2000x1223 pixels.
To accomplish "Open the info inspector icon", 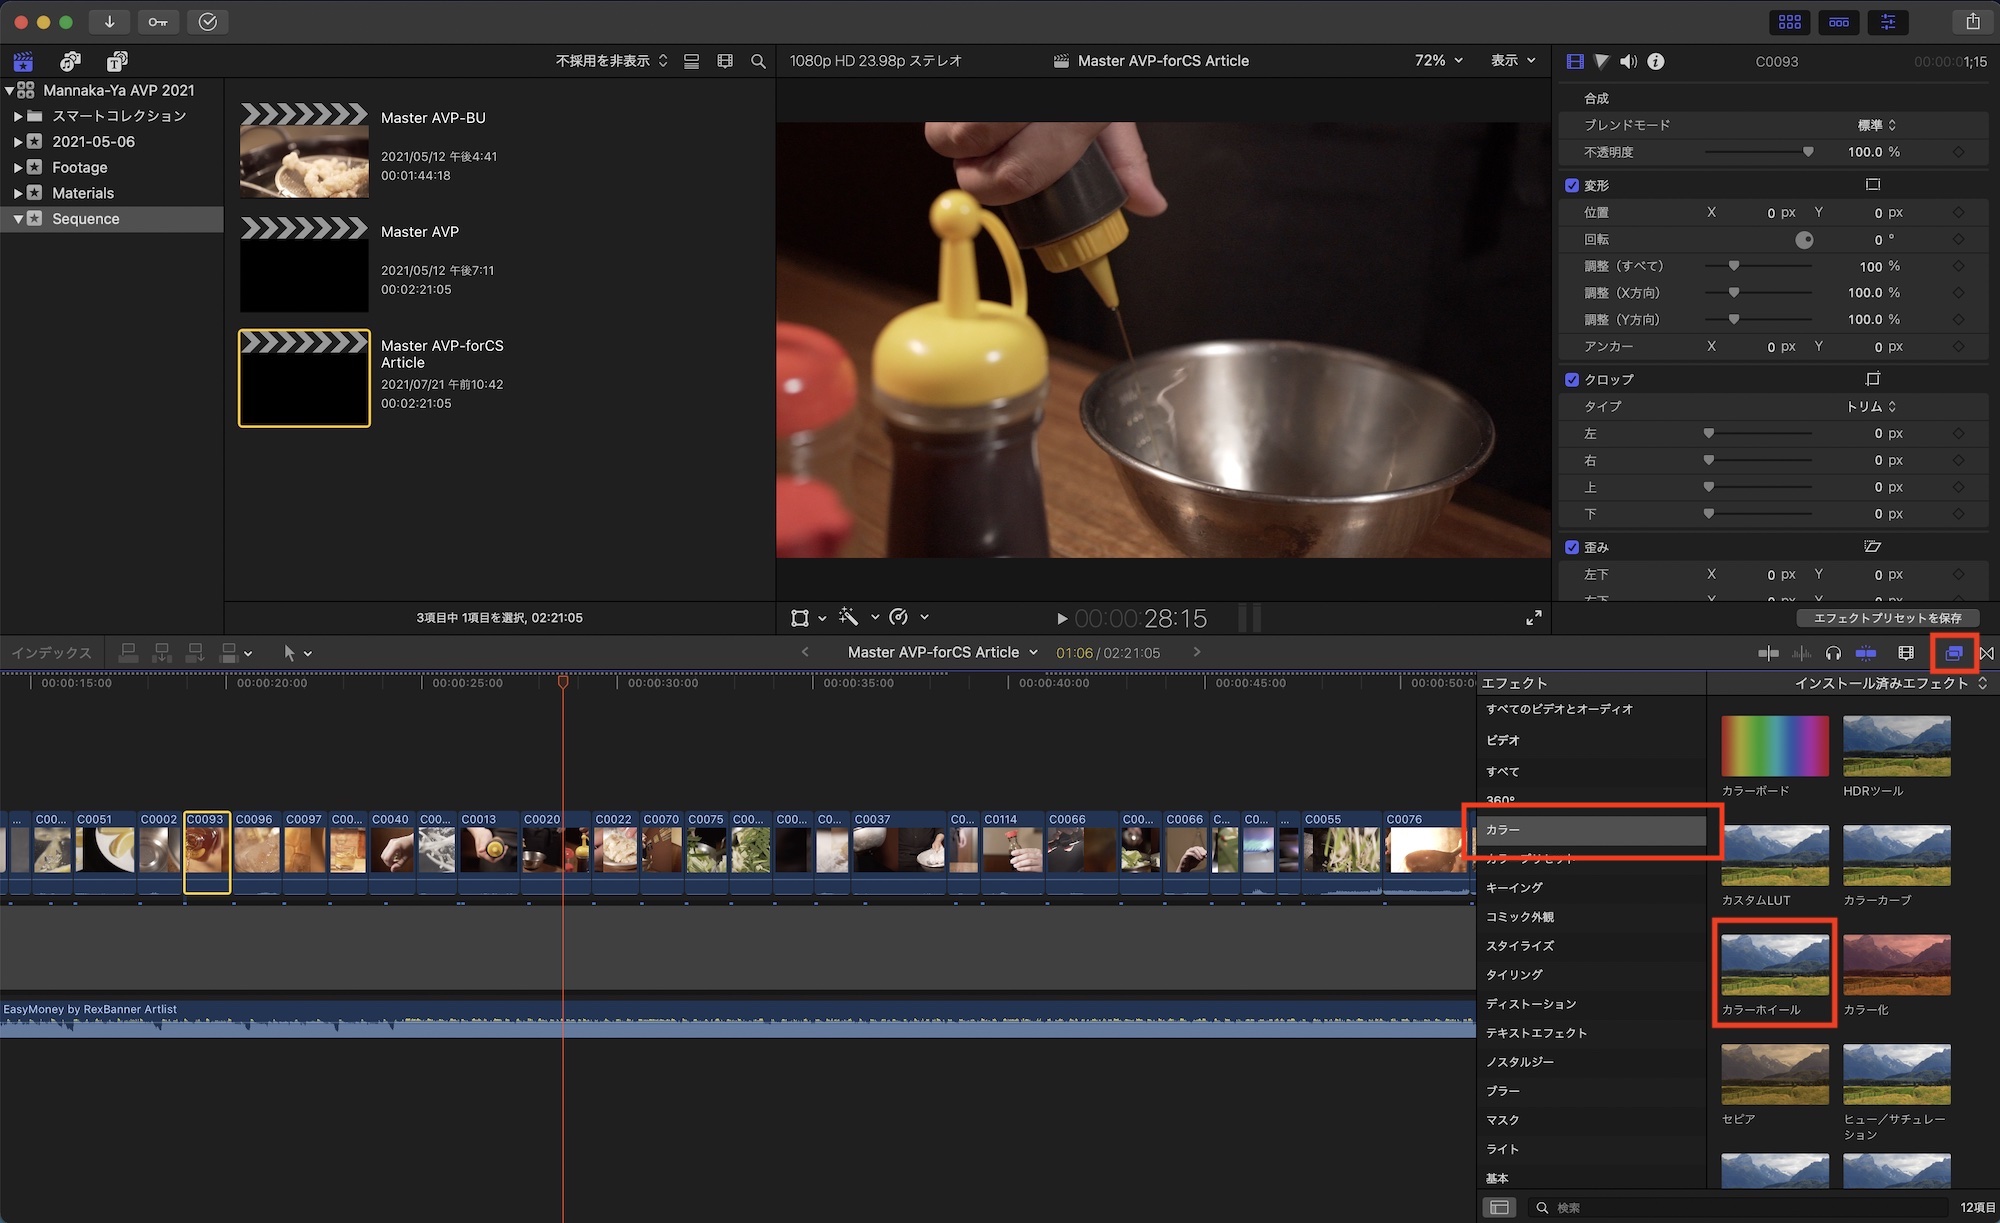I will pos(1656,61).
